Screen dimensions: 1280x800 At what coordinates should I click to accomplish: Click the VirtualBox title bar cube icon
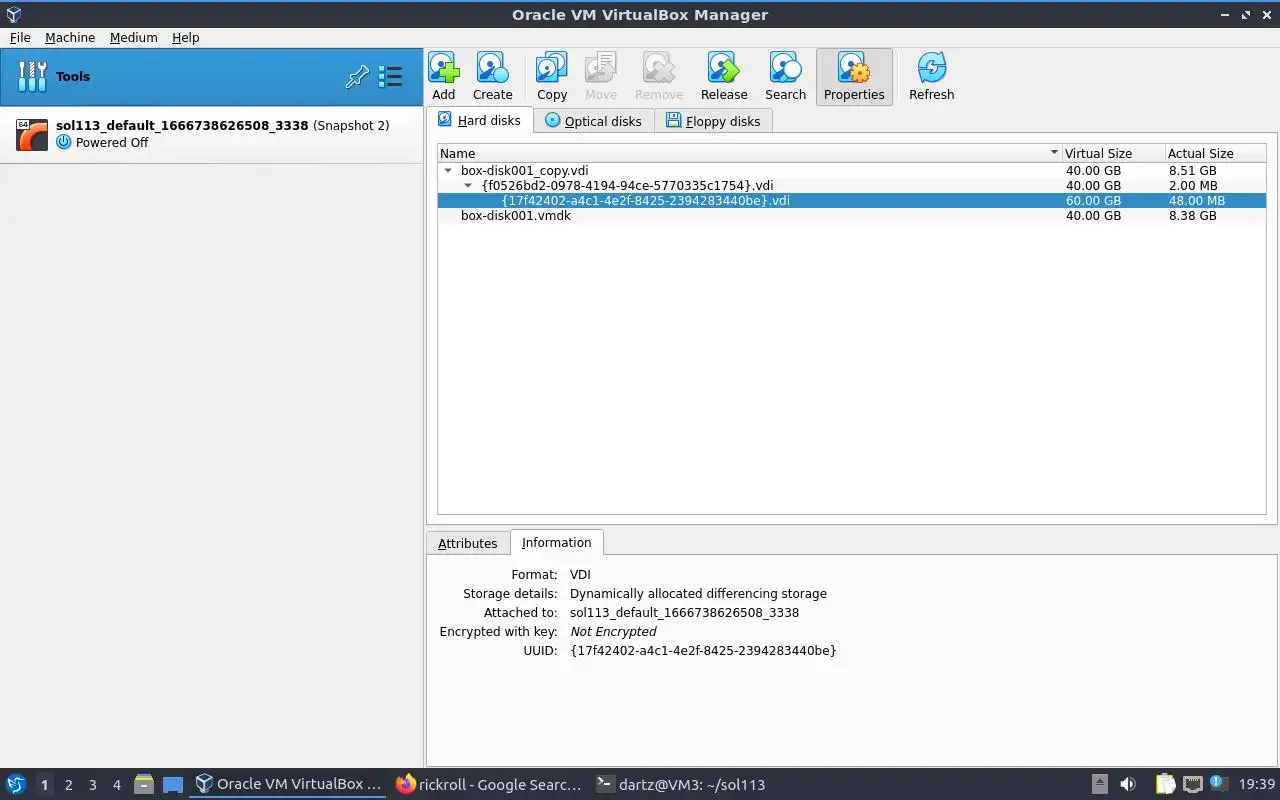tap(13, 14)
